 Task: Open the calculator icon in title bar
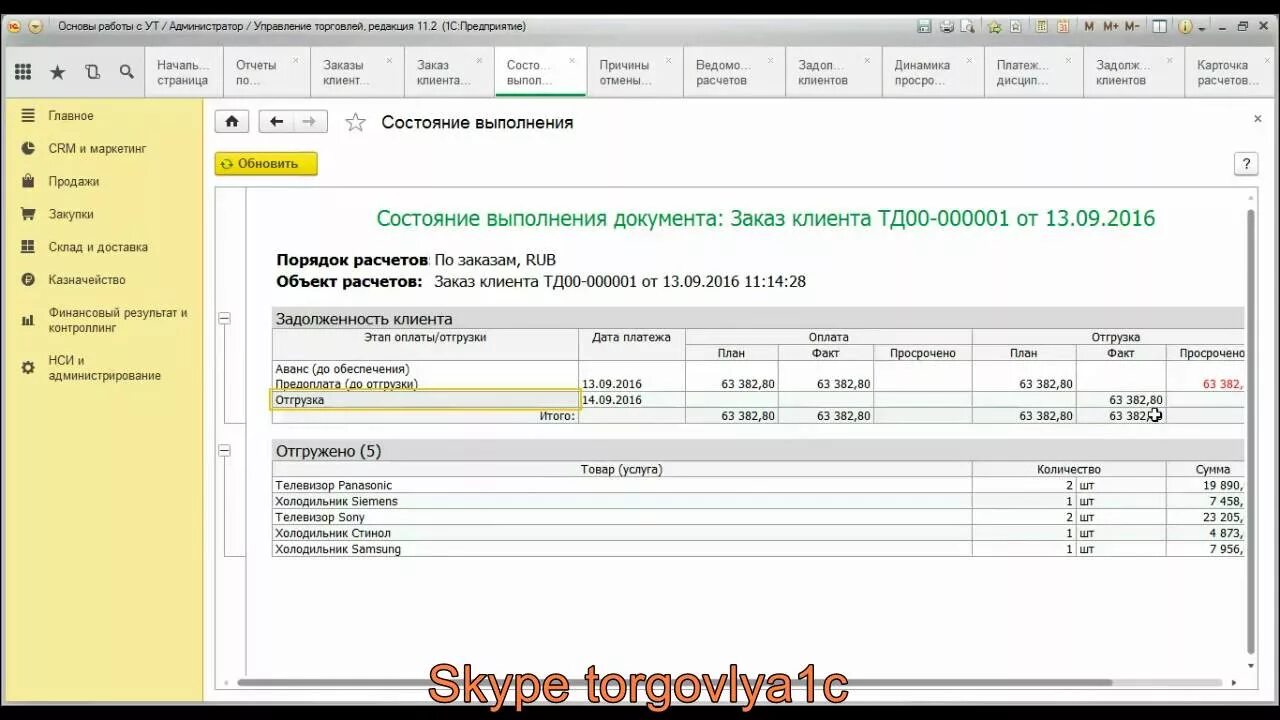tap(1041, 27)
